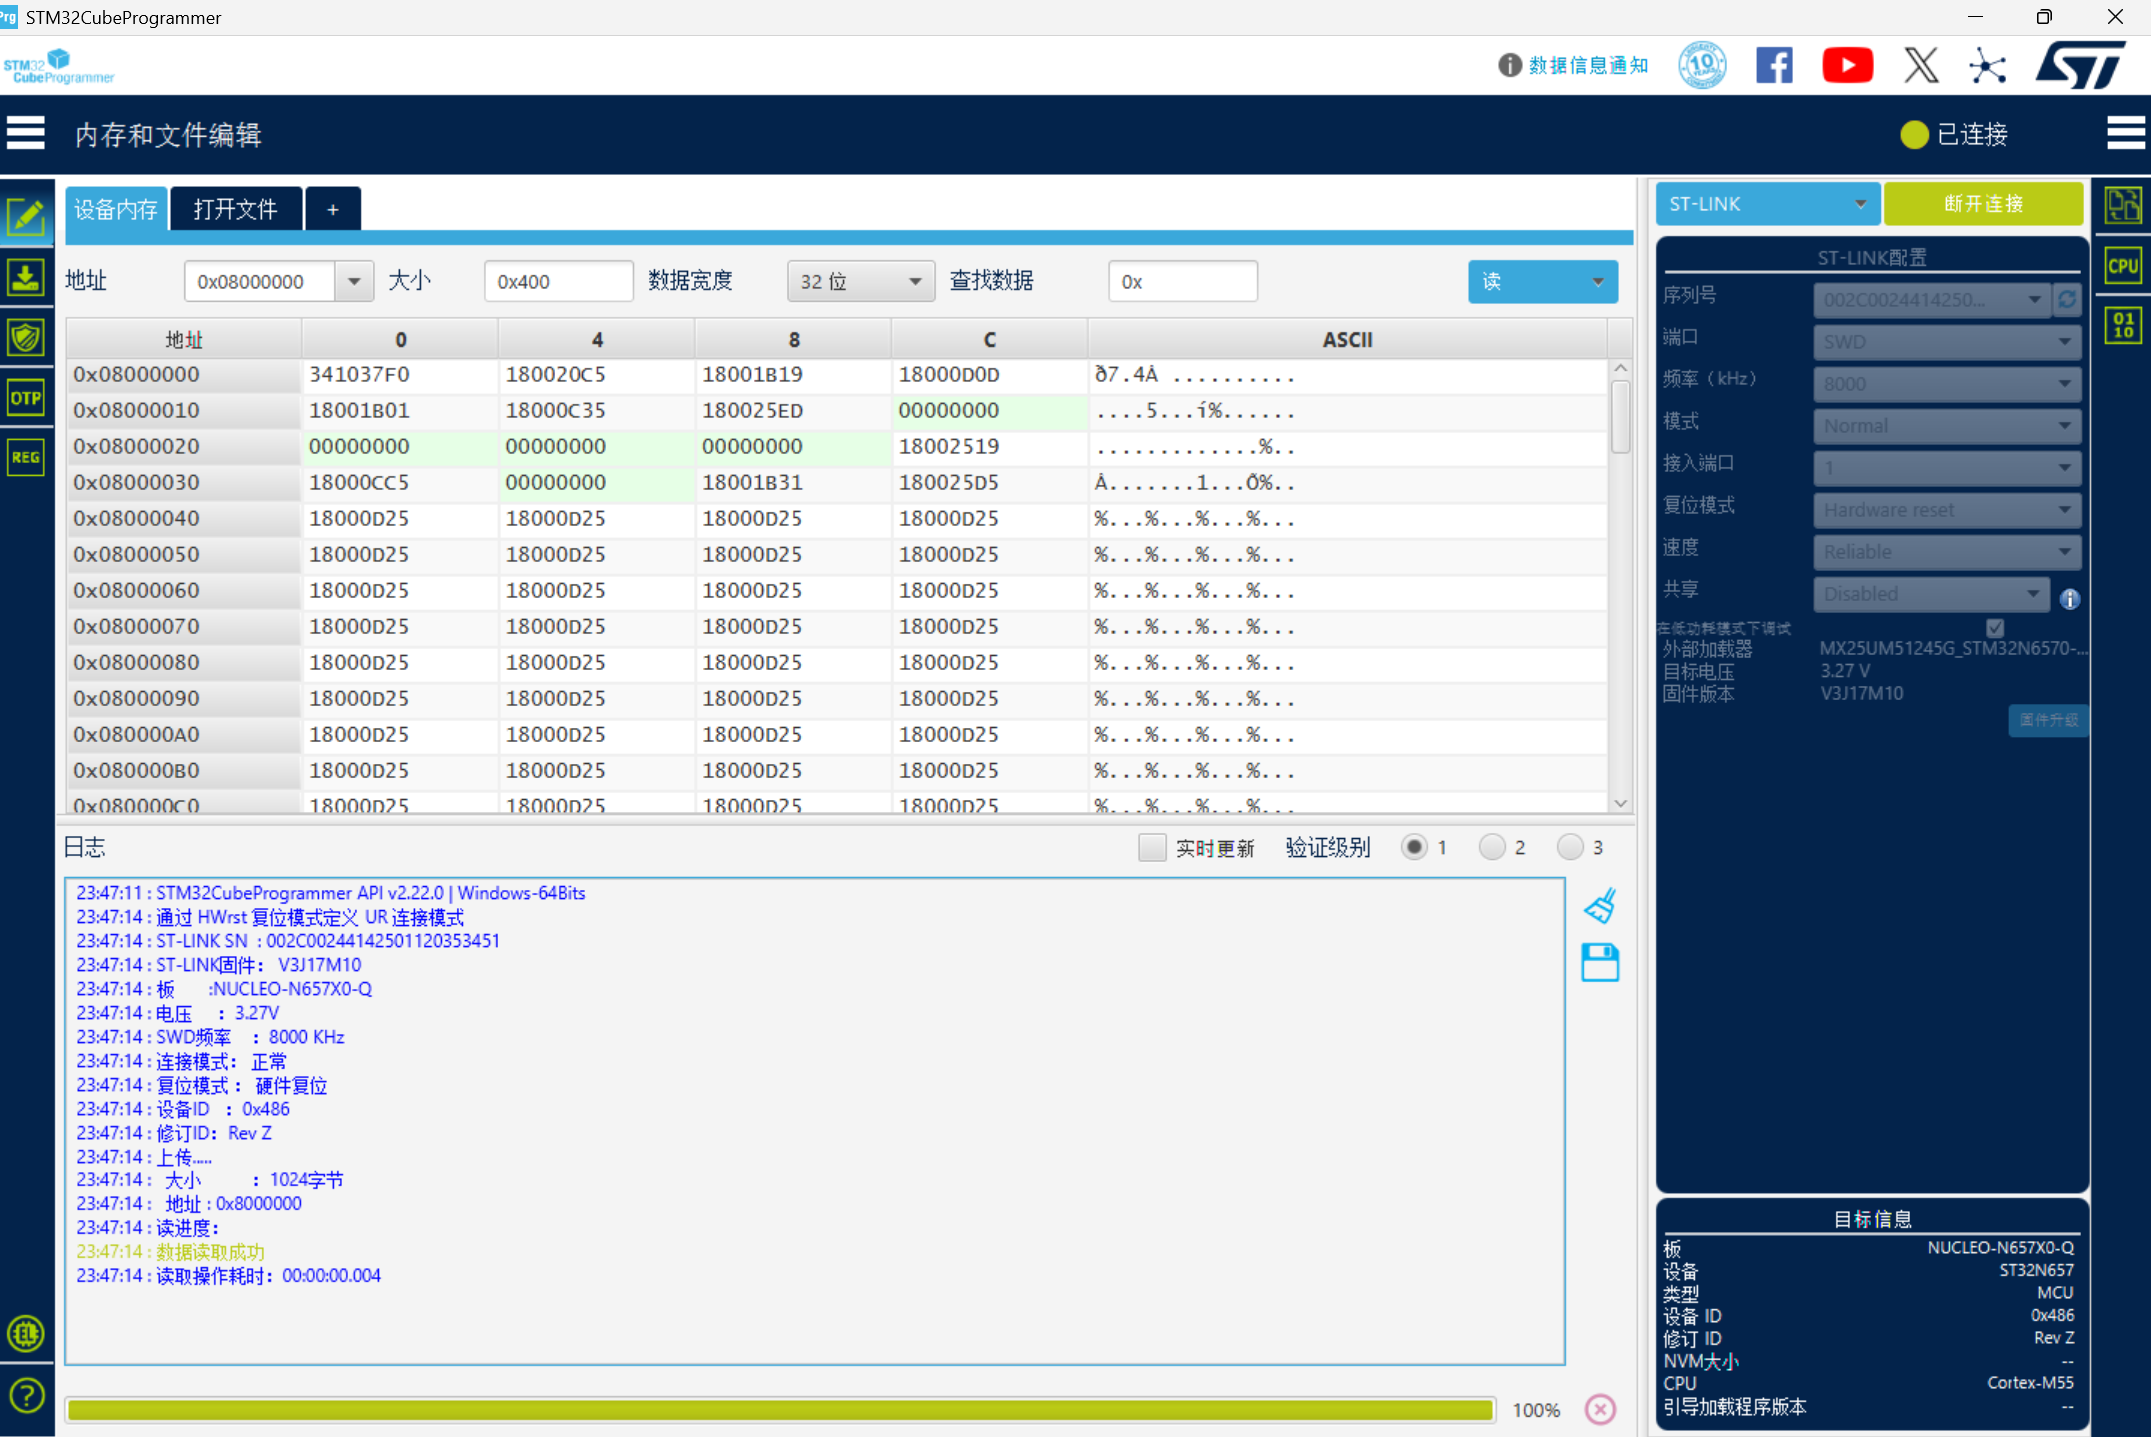Switch to the 打开文件 tab
Viewport: 2151px width, 1437px height.
coord(236,209)
